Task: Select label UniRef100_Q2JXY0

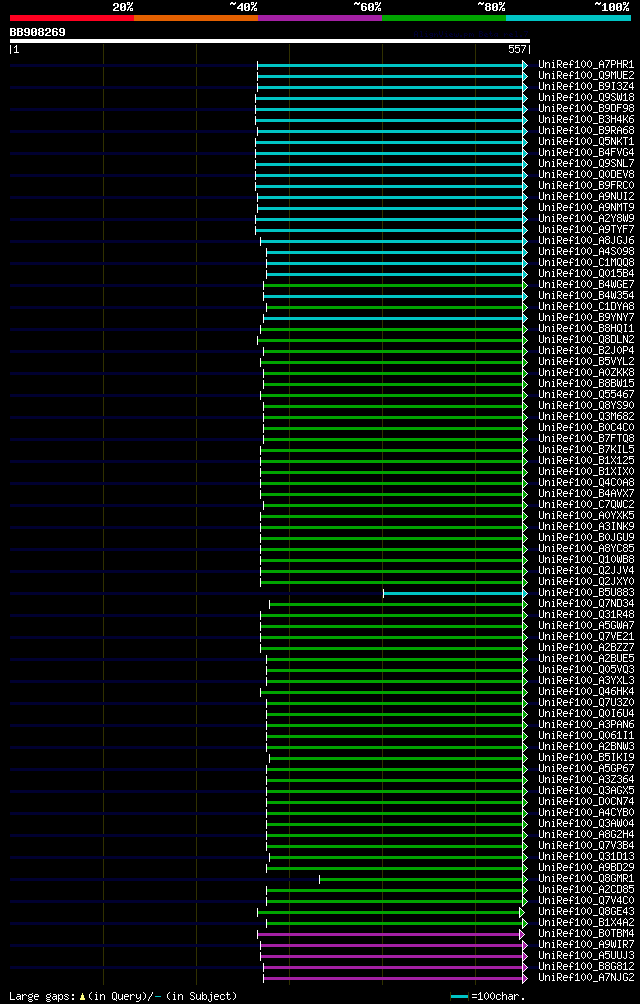Action: click(x=586, y=581)
